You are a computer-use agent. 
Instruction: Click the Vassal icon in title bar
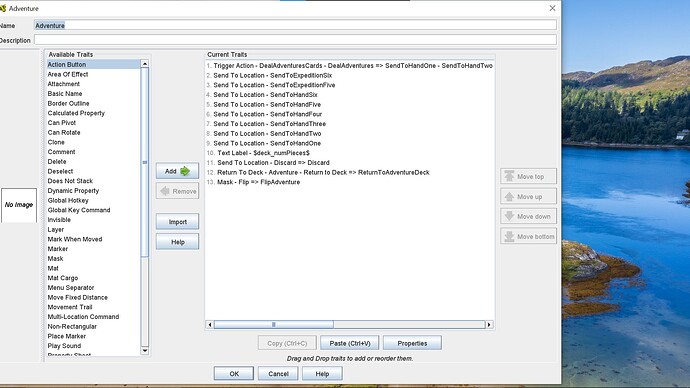click(3, 8)
